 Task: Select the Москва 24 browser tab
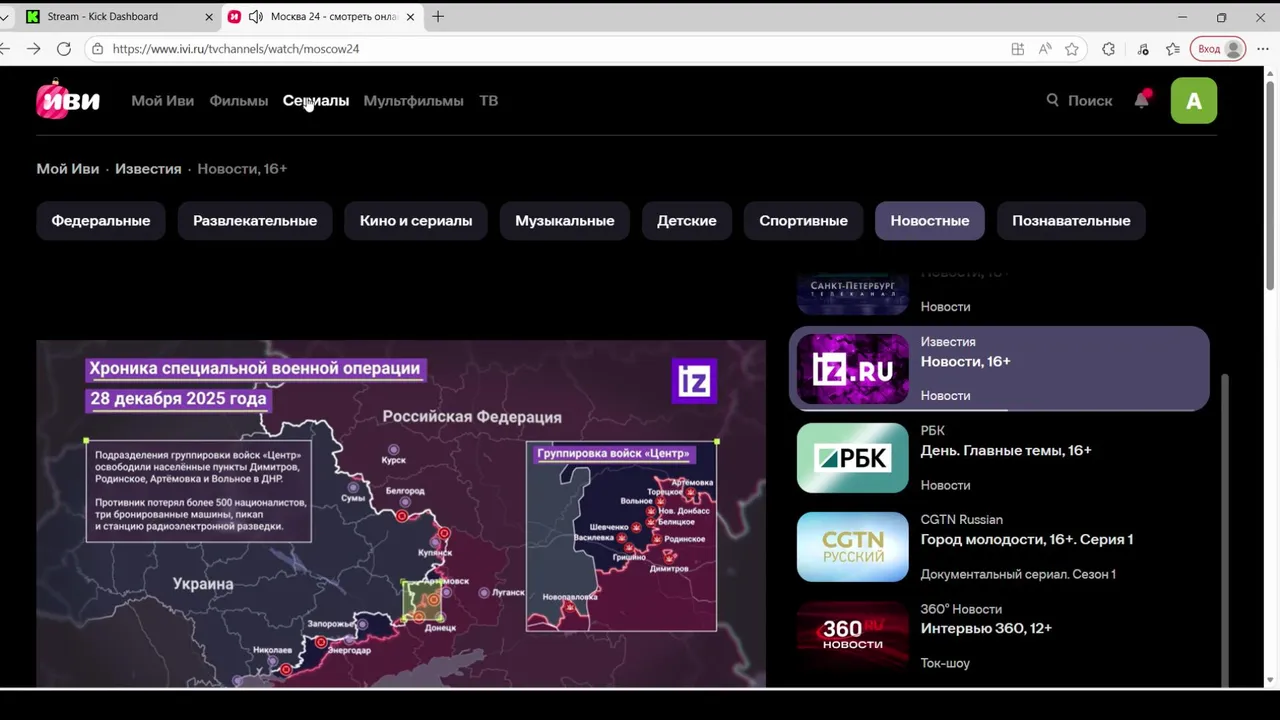(x=322, y=16)
